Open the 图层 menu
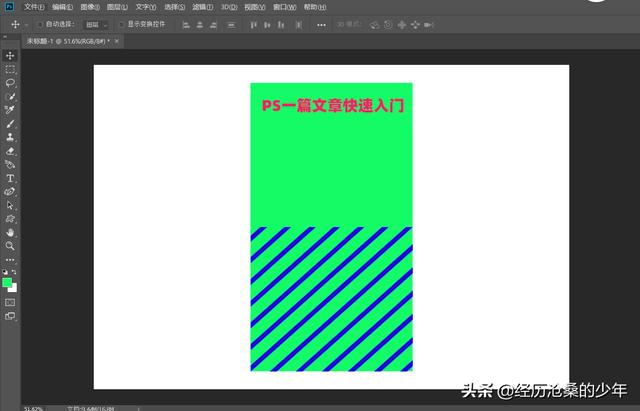The image size is (640, 411). tap(117, 7)
